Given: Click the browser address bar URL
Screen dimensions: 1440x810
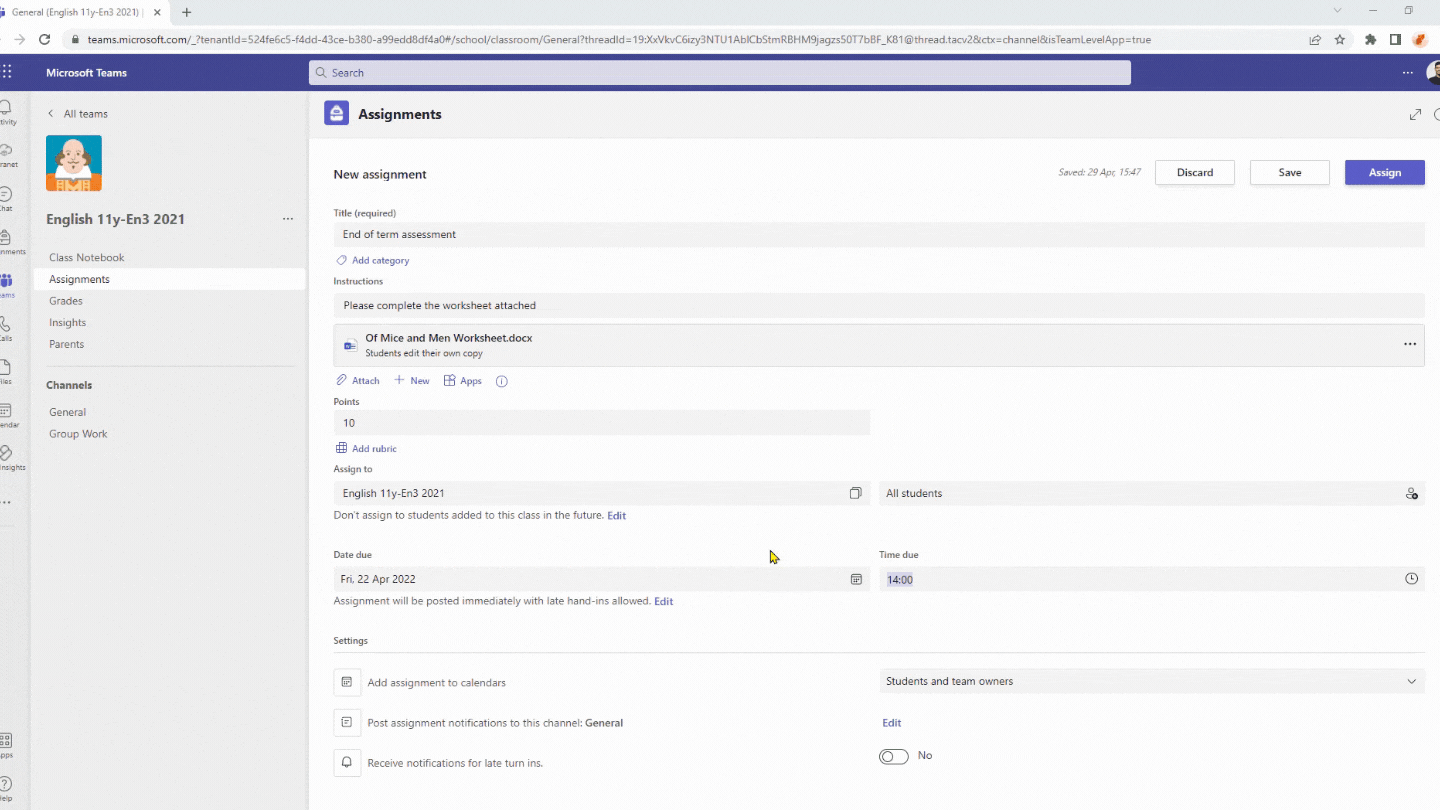Looking at the screenshot, I should click(619, 40).
